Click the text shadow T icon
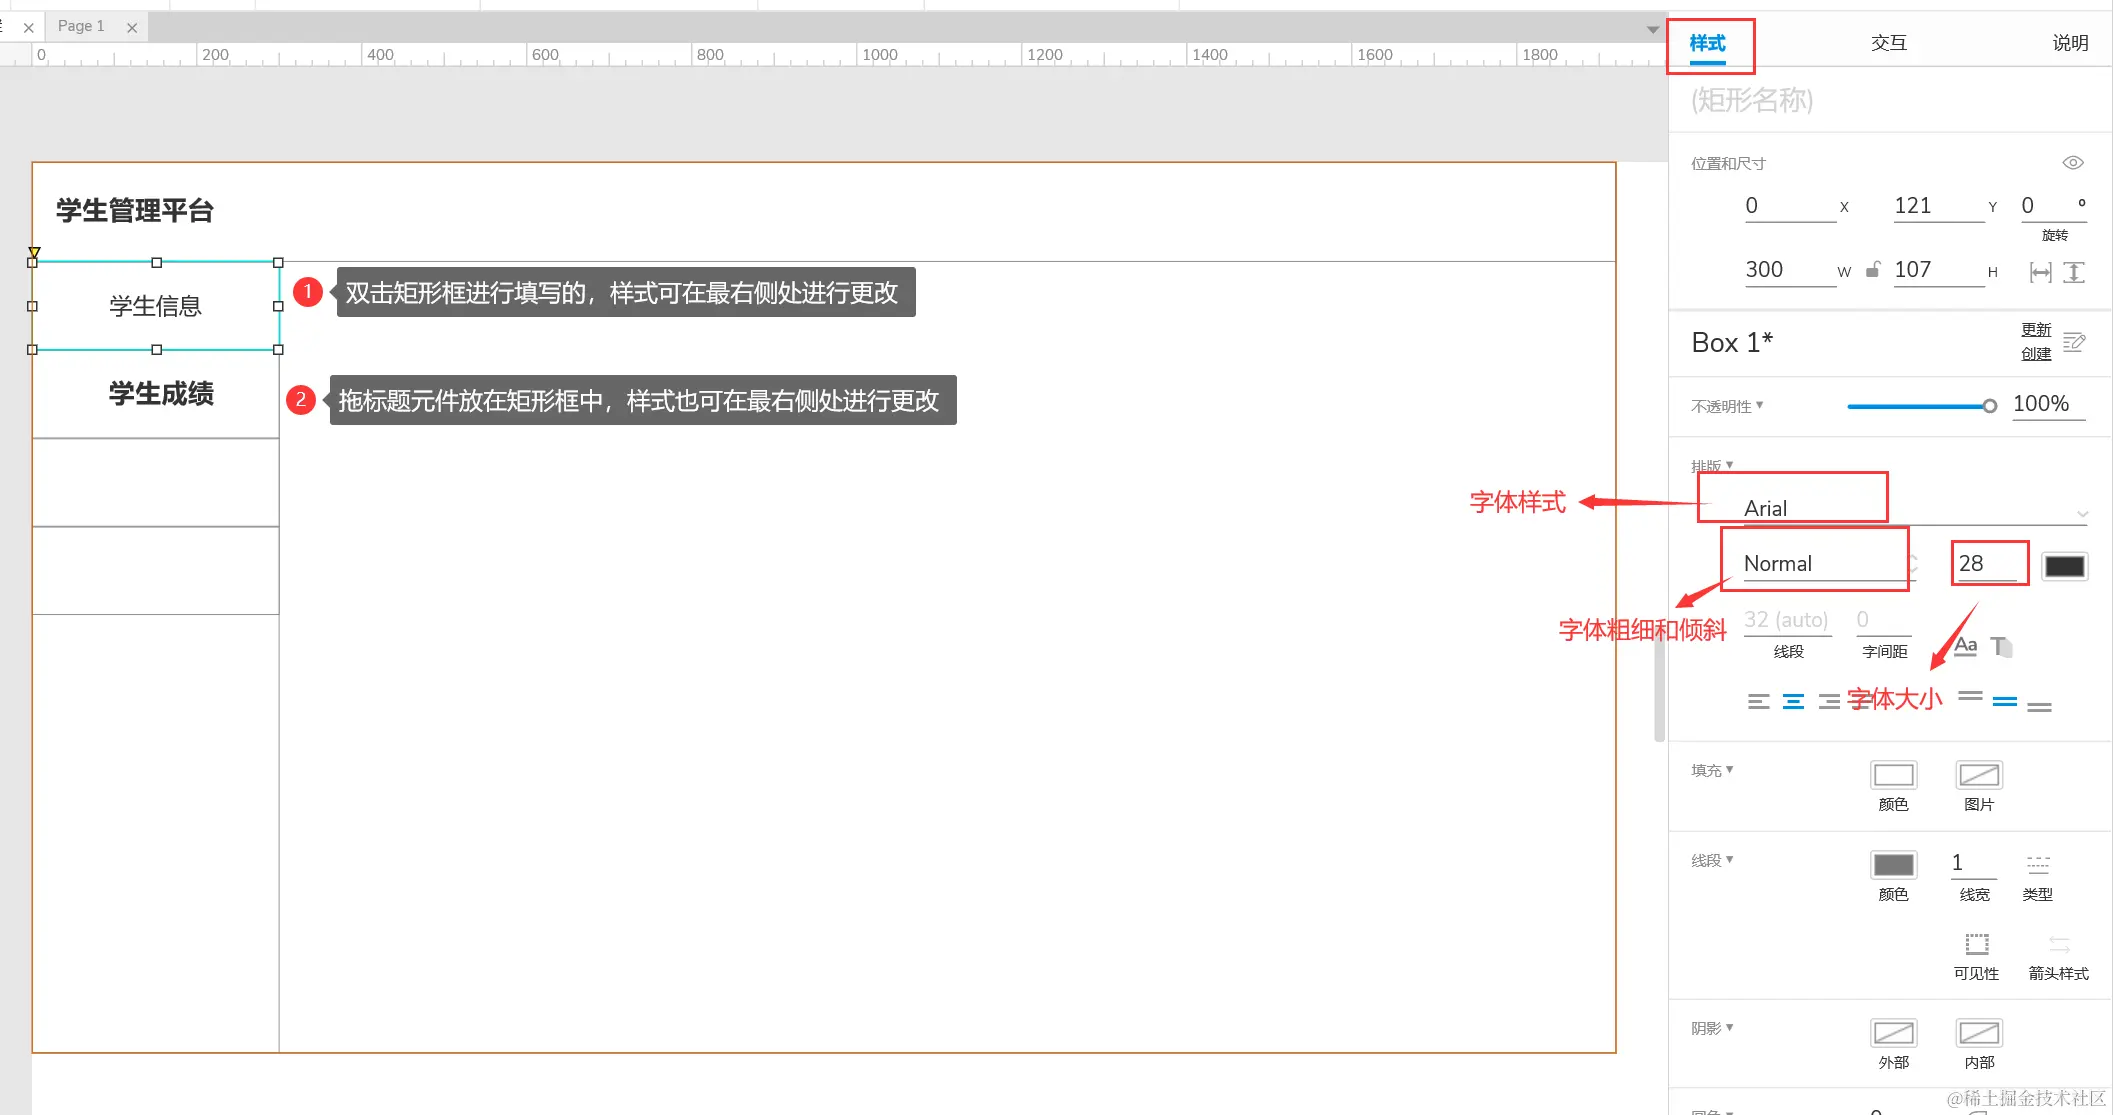The height and width of the screenshot is (1115, 2113). 2001,647
